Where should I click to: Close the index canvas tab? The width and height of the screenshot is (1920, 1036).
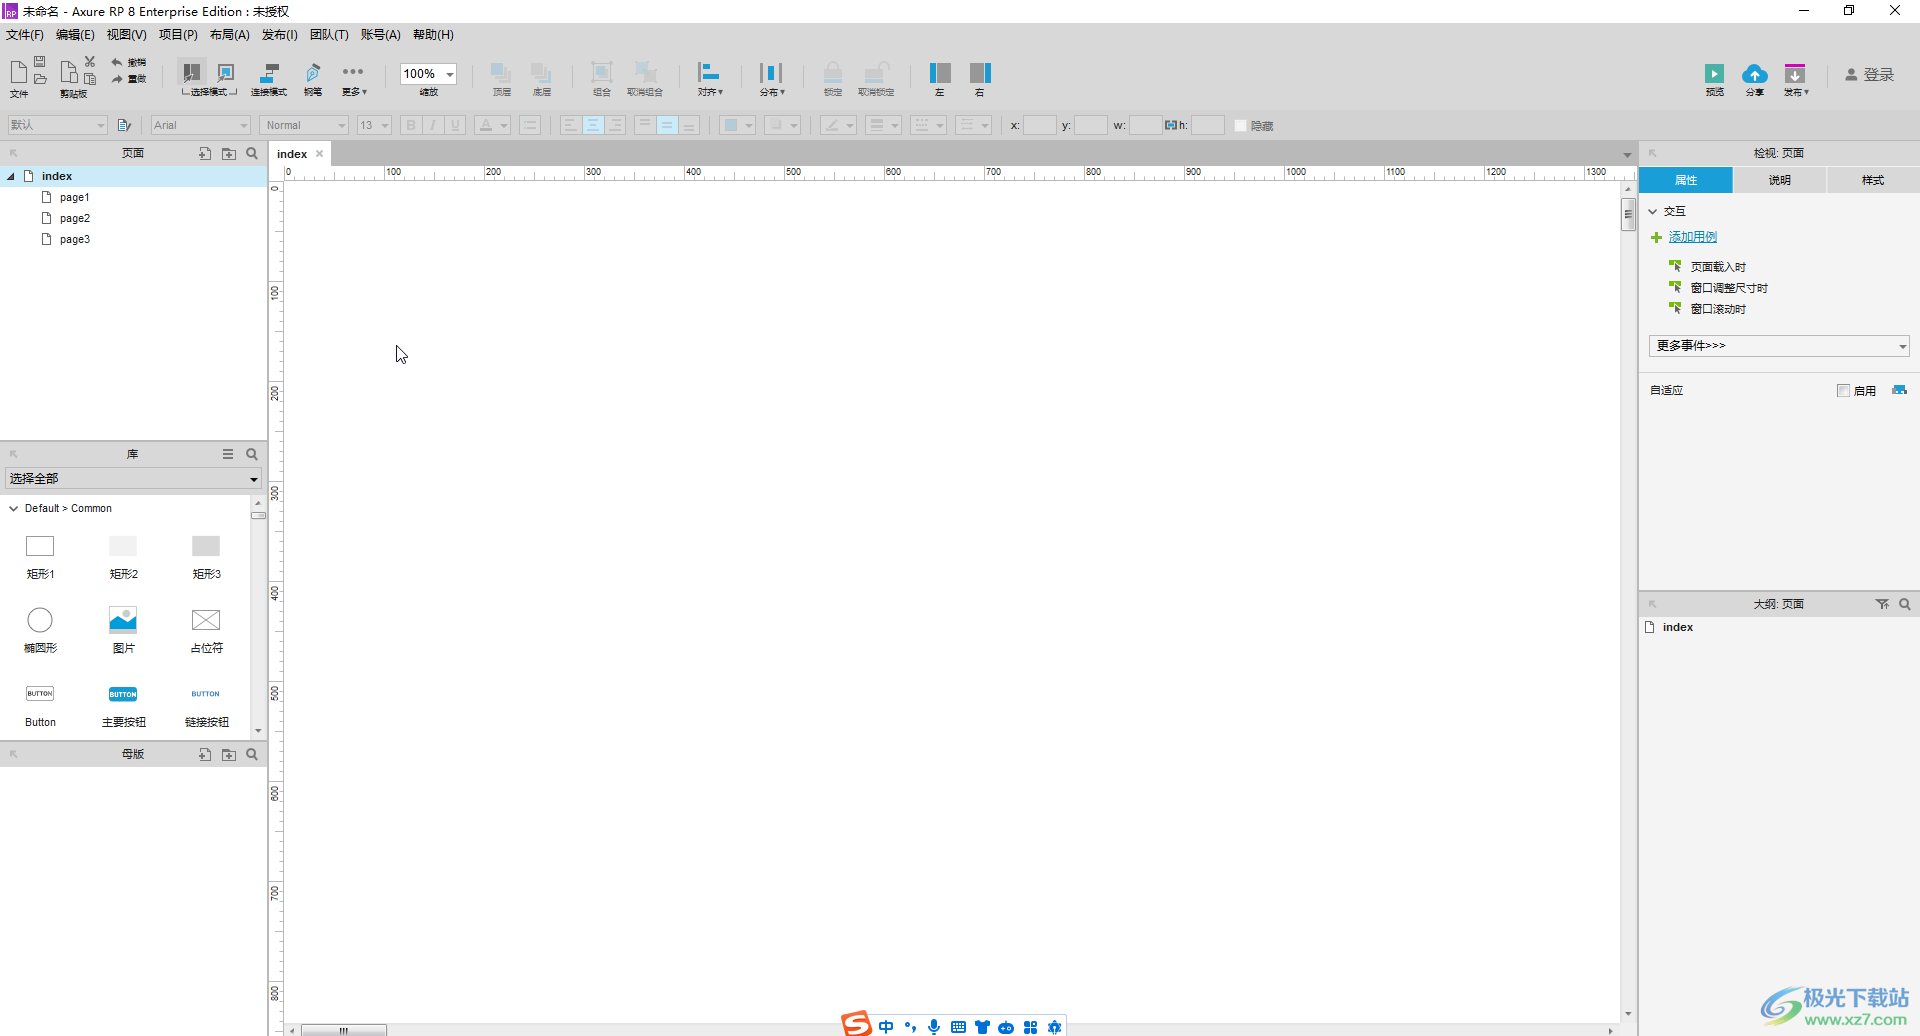[320, 154]
